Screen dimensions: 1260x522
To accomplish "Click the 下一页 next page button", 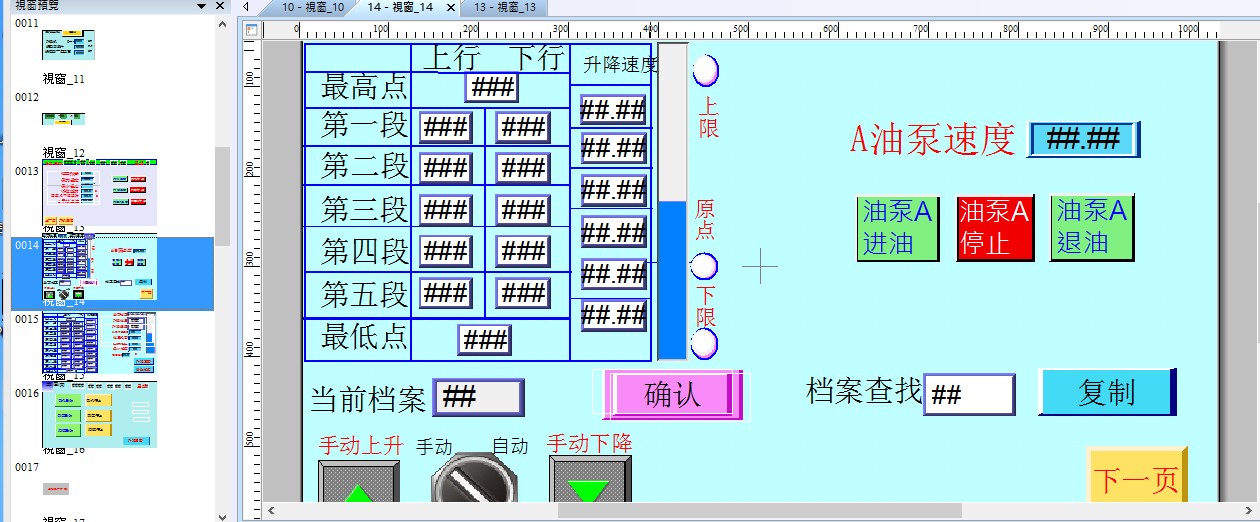I will 1136,479.
